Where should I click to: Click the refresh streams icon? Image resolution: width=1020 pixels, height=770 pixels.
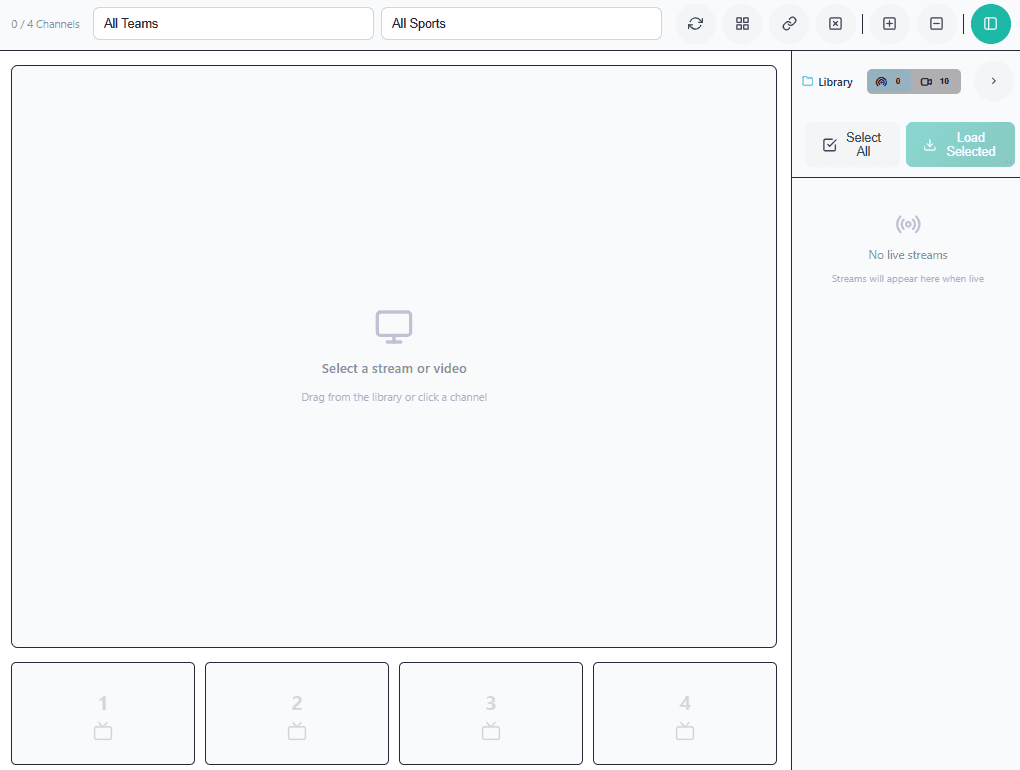tap(695, 24)
